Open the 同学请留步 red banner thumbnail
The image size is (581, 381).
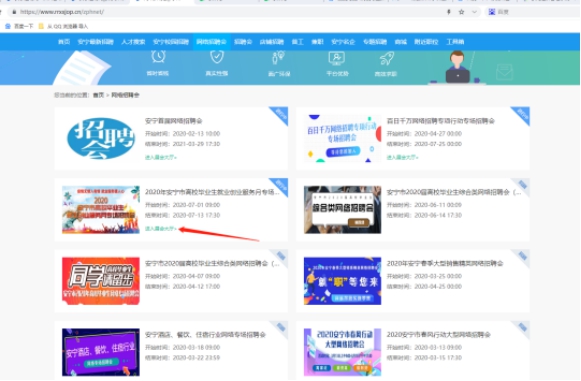click(101, 281)
